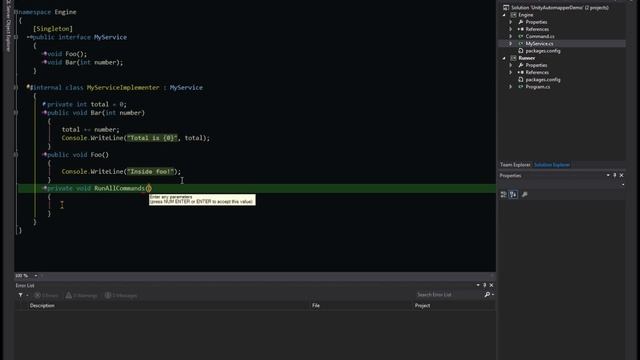Collapse the Foo method outlining toggle

point(16,155)
